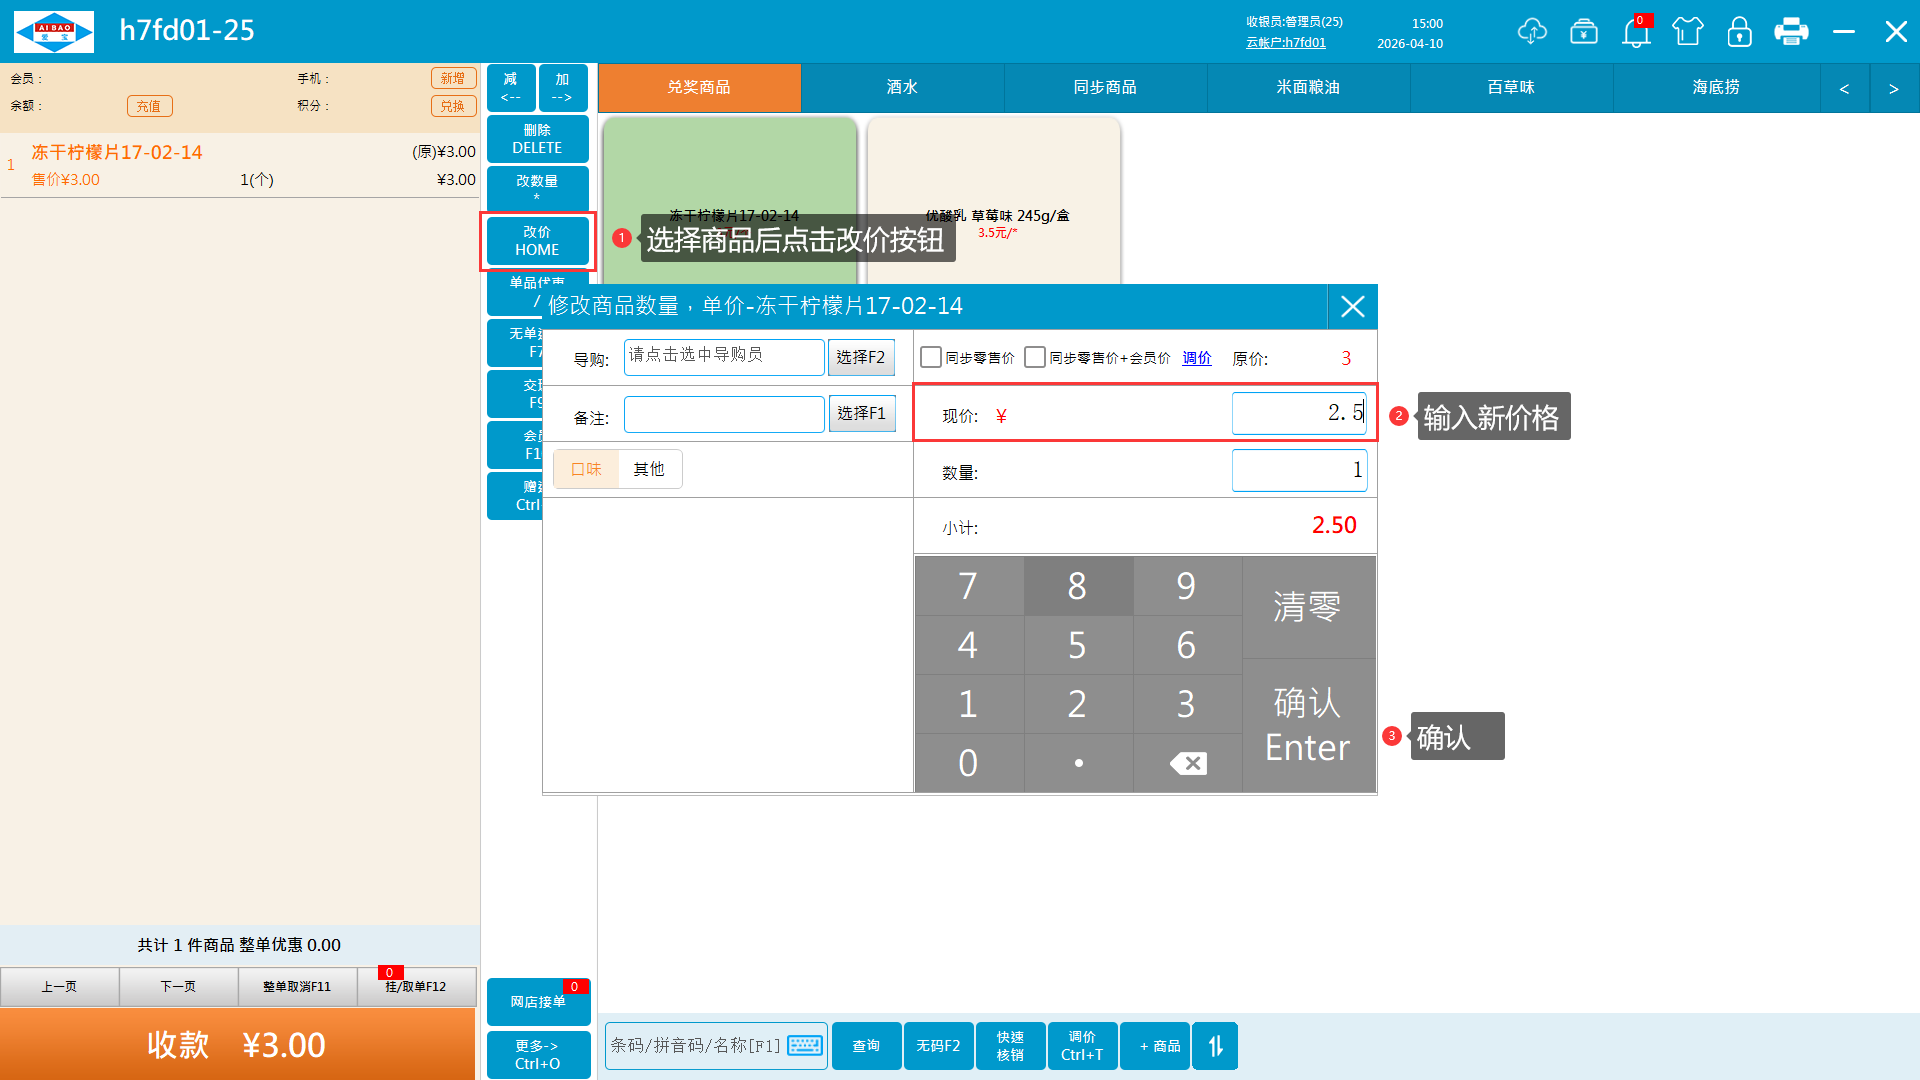1920x1080 pixels.
Task: Enable the 同步零售价 checkbox
Action: pos(931,358)
